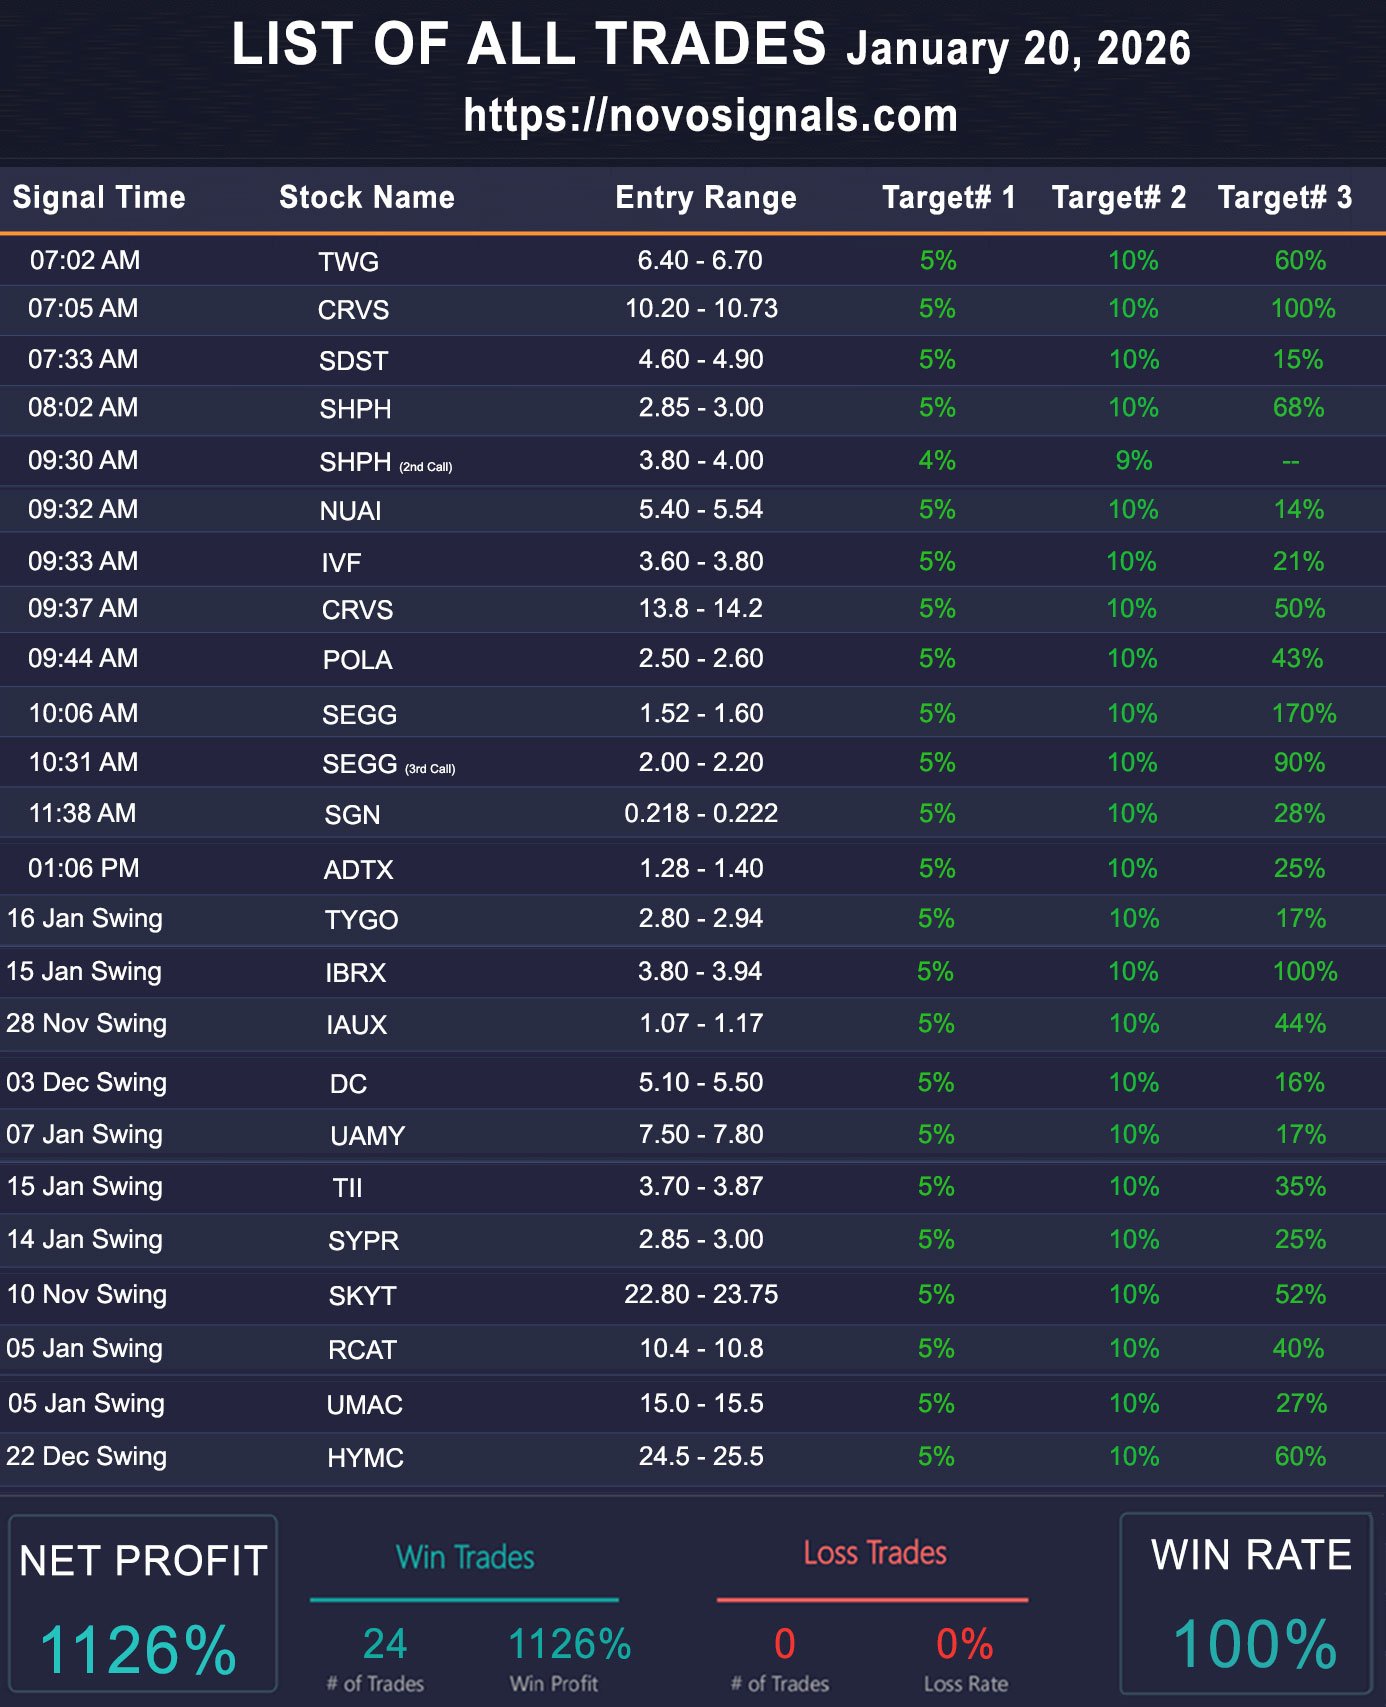
Task: Open the novosignals.com link
Action: (710, 116)
